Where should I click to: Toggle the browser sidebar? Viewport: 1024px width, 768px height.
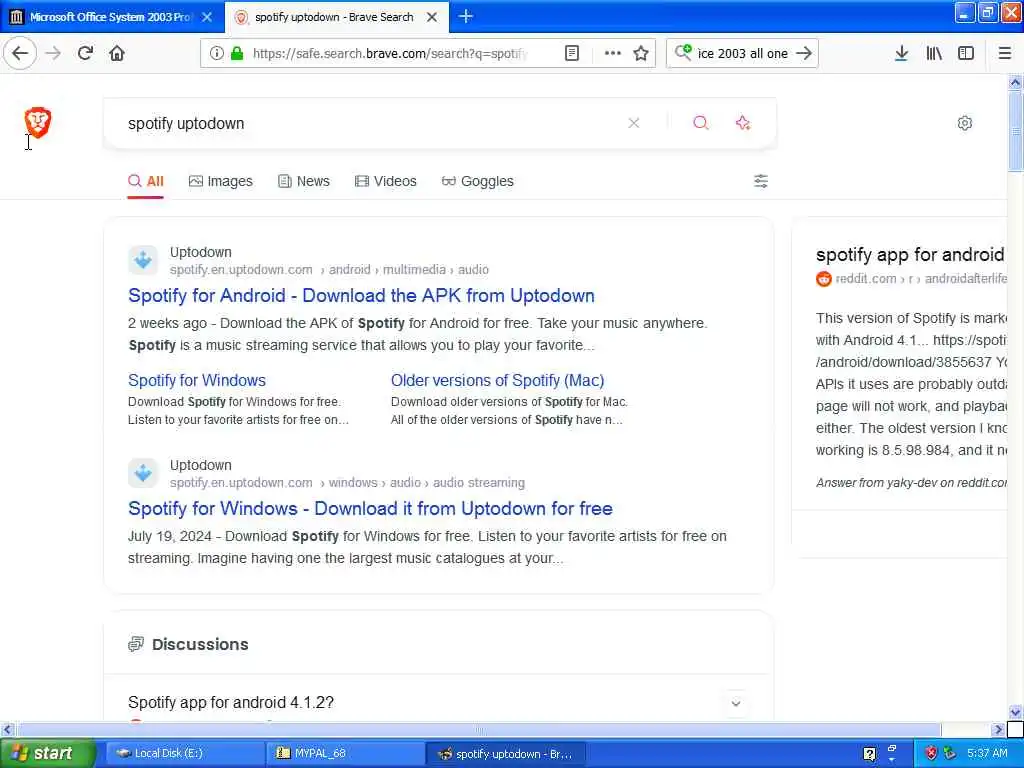966,53
